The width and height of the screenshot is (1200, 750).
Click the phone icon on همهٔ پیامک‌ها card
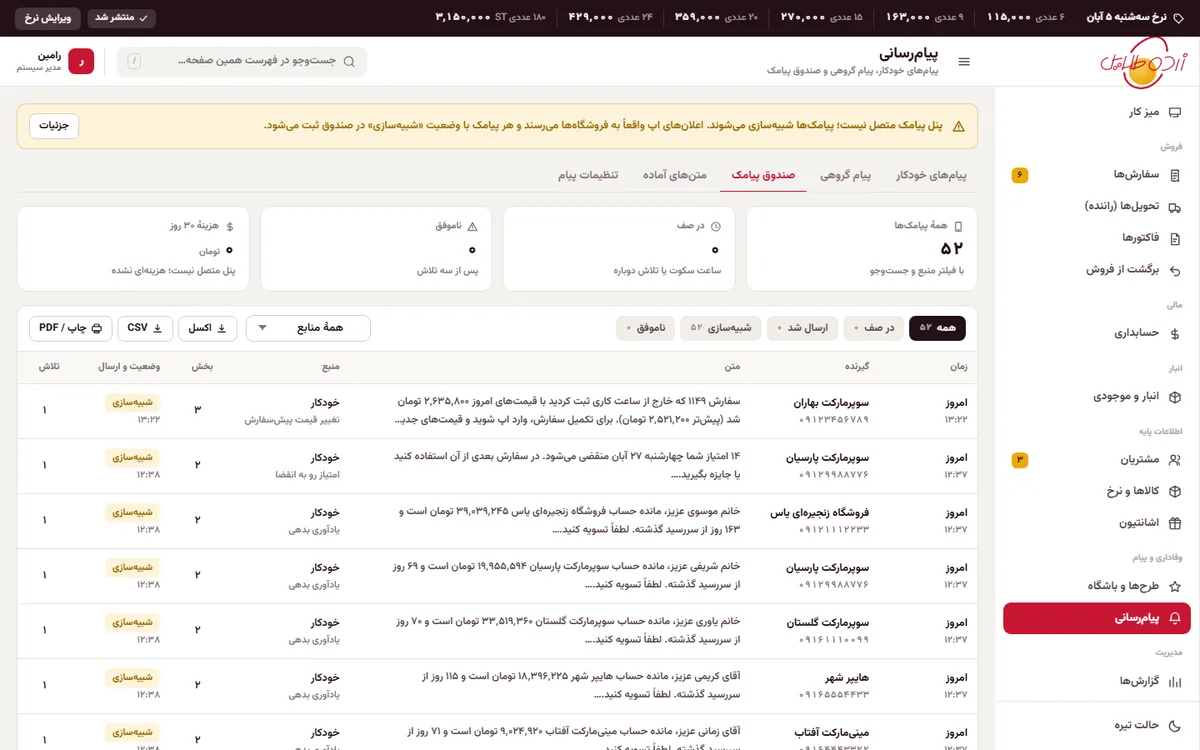[x=957, y=226]
